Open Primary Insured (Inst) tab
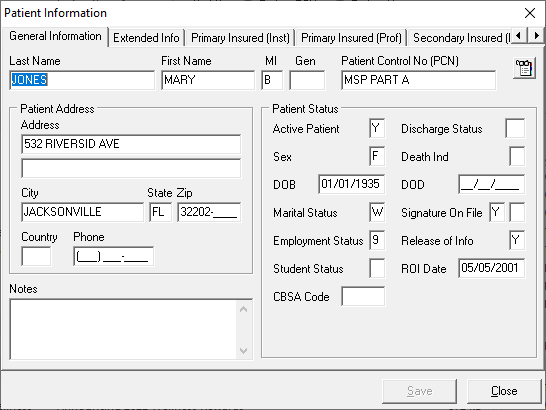The width and height of the screenshot is (546, 410). 240,38
